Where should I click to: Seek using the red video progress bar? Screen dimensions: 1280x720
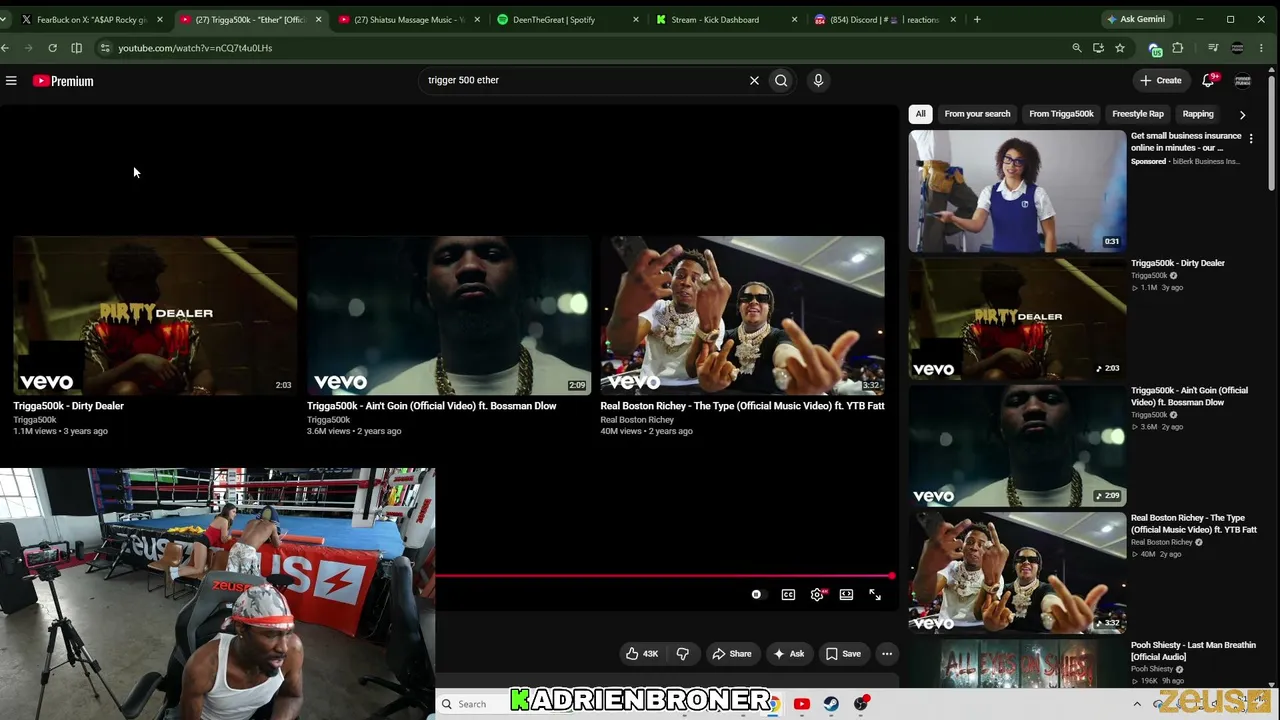(x=664, y=576)
